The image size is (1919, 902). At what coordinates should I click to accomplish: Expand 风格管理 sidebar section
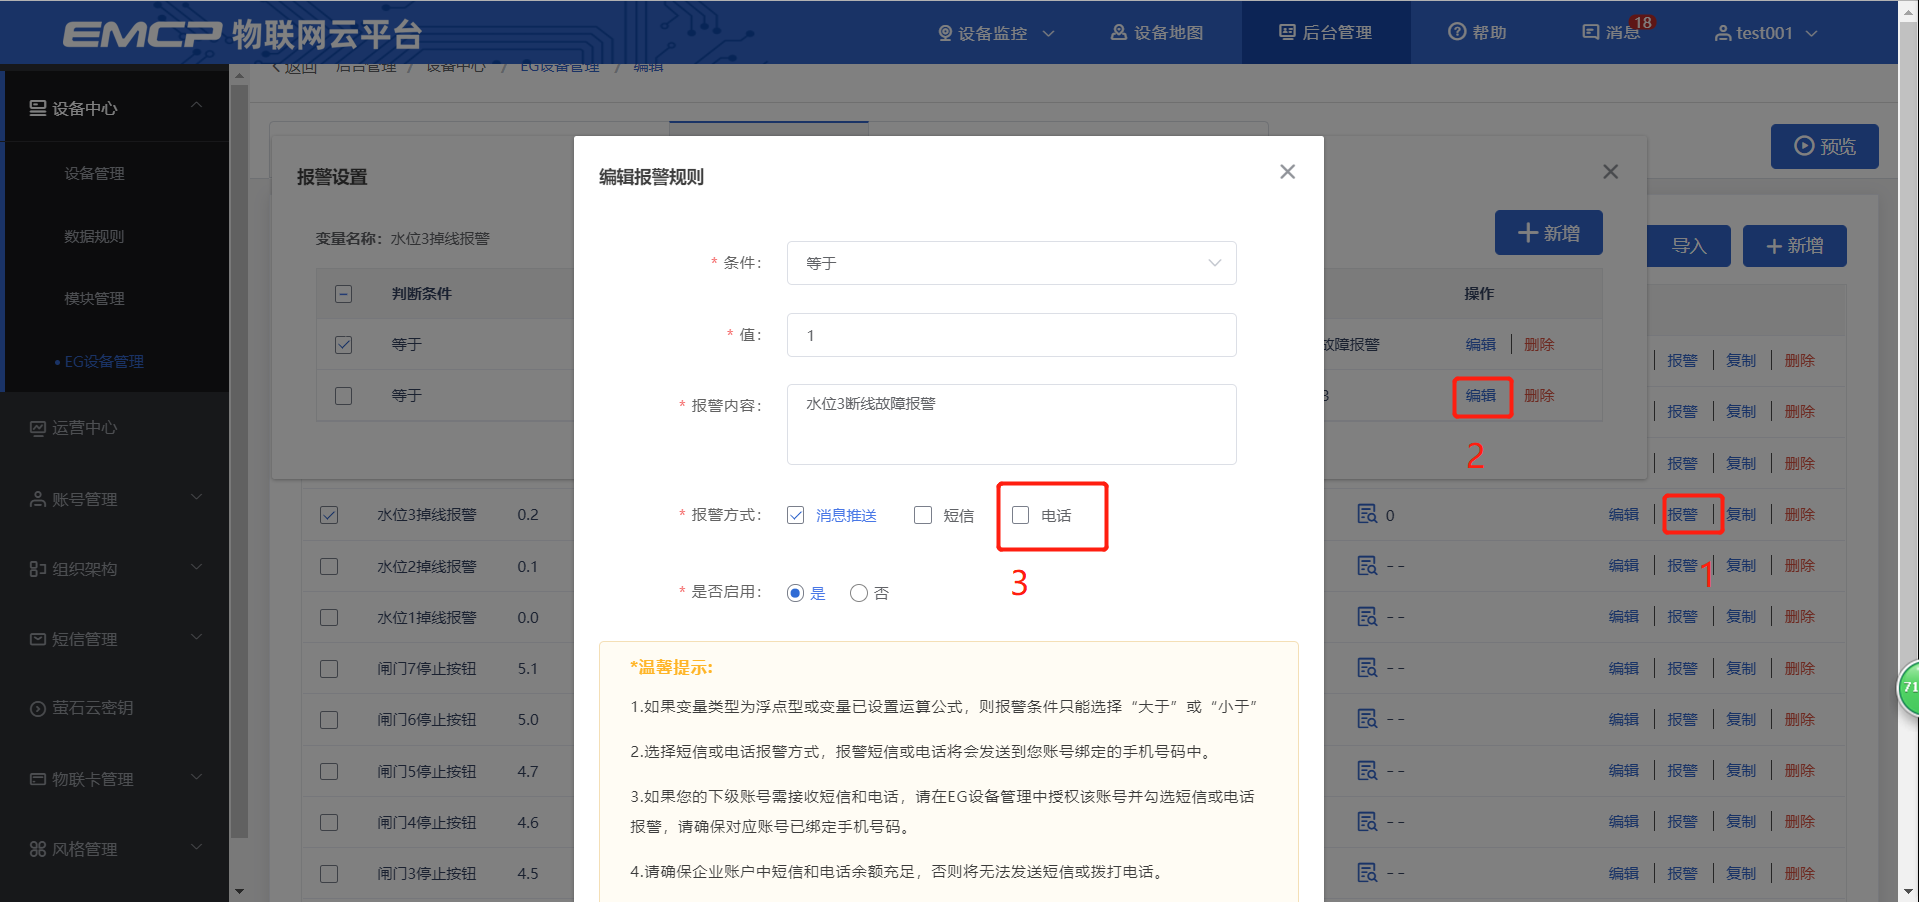click(x=115, y=849)
